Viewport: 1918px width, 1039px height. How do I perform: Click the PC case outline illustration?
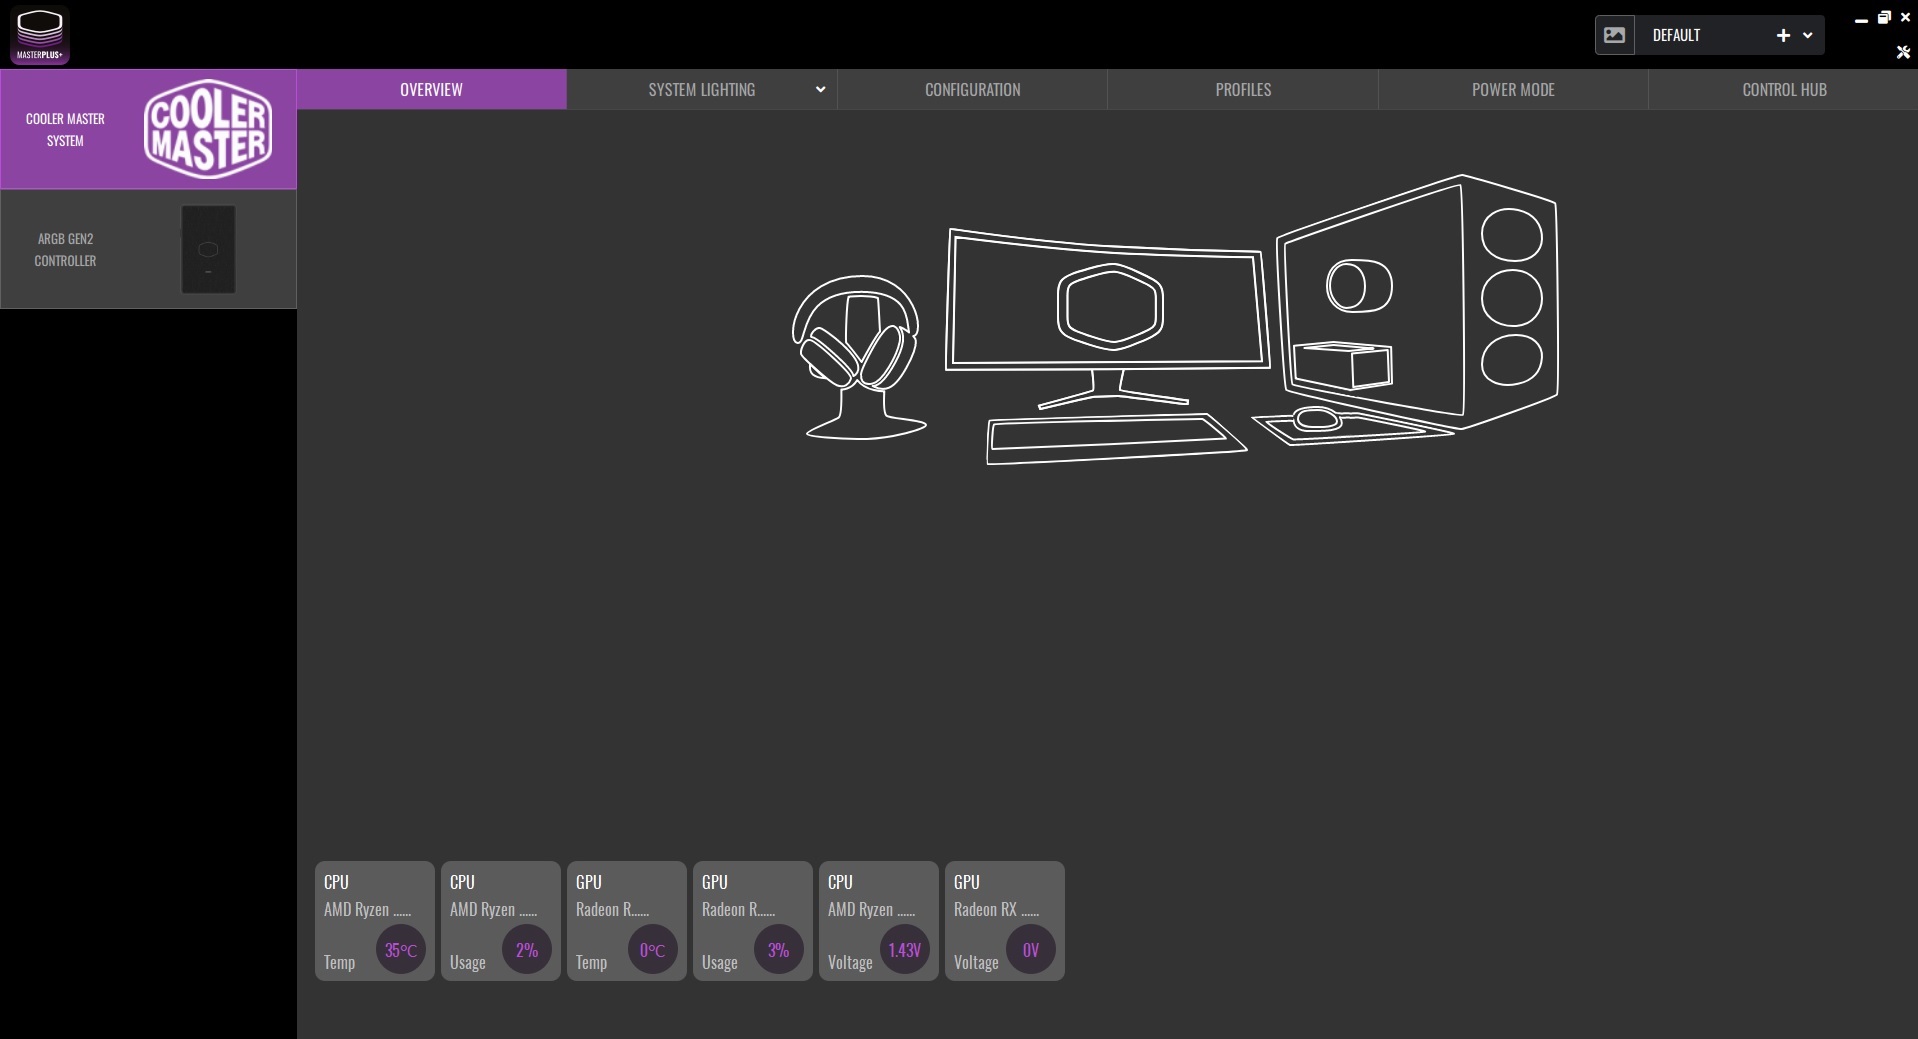tap(1420, 300)
